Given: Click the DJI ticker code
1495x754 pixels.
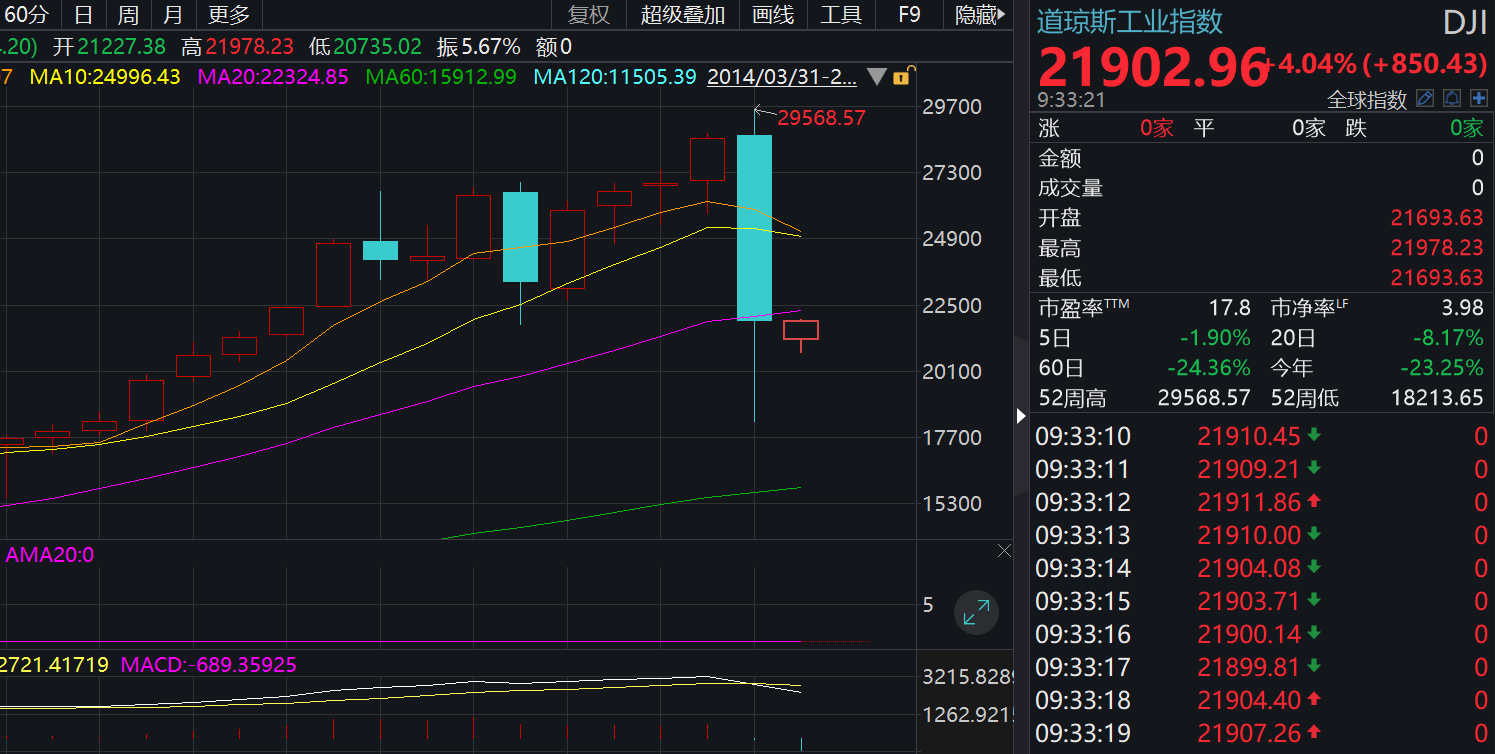Looking at the screenshot, I should point(1464,22).
